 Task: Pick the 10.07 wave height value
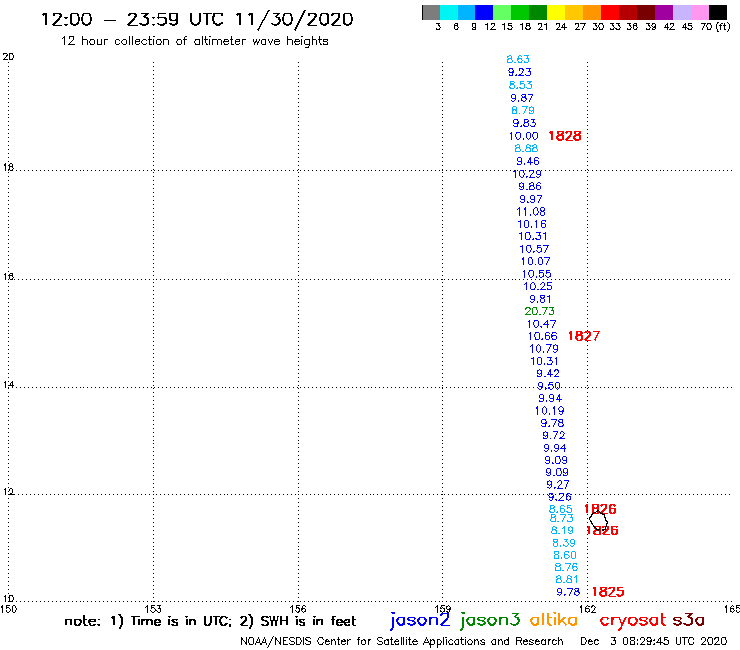[x=536, y=262]
